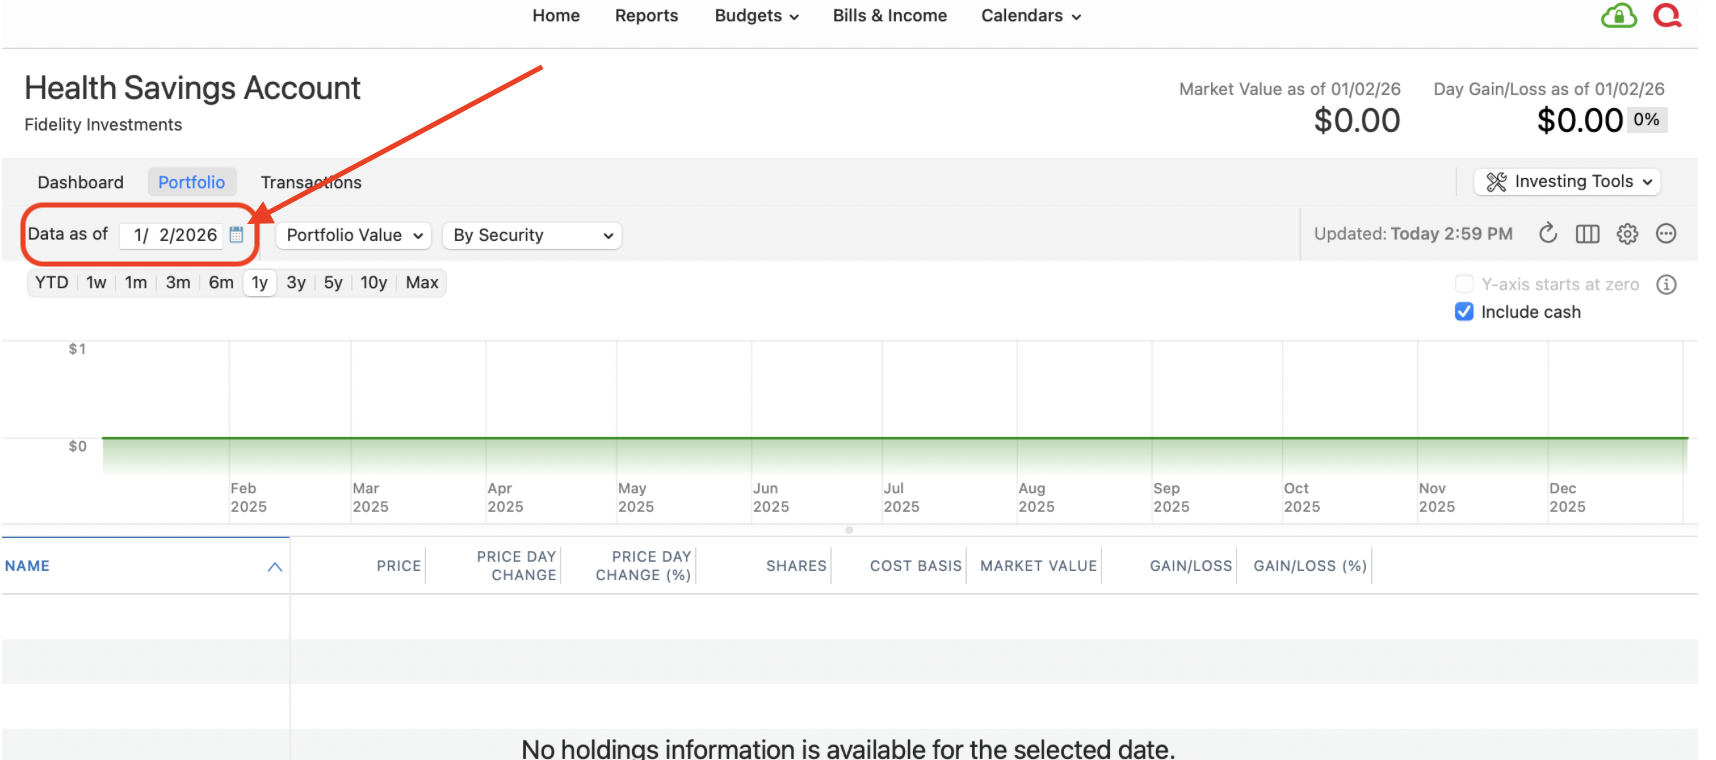Click the Day Gain/Loss 0% badge
Screen dimensions: 1716x760
click(1647, 120)
